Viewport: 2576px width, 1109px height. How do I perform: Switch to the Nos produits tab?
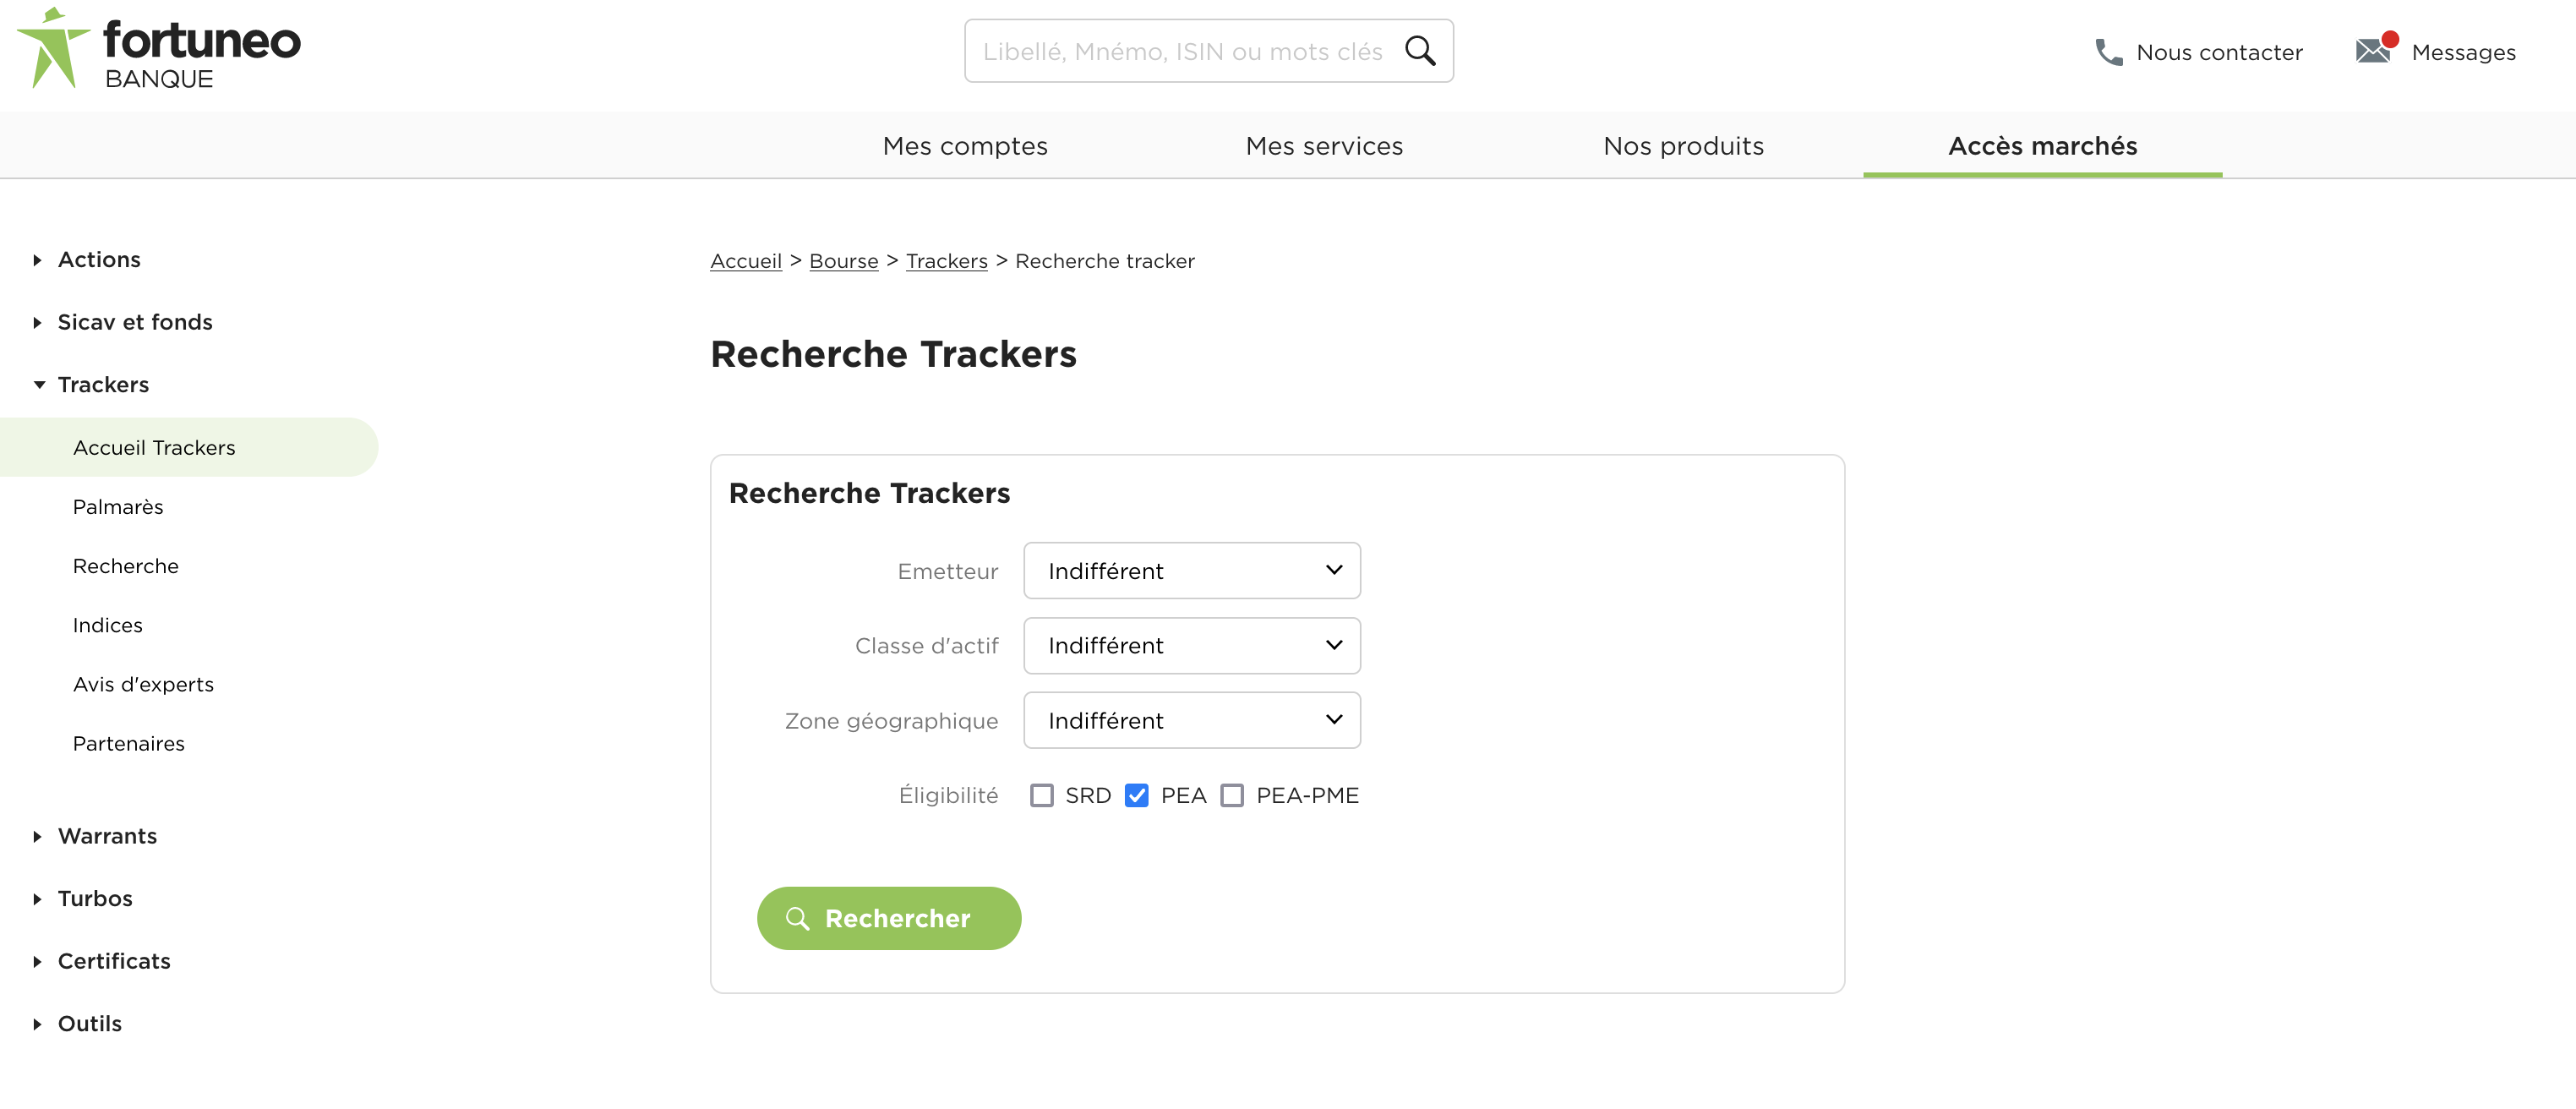tap(1683, 146)
